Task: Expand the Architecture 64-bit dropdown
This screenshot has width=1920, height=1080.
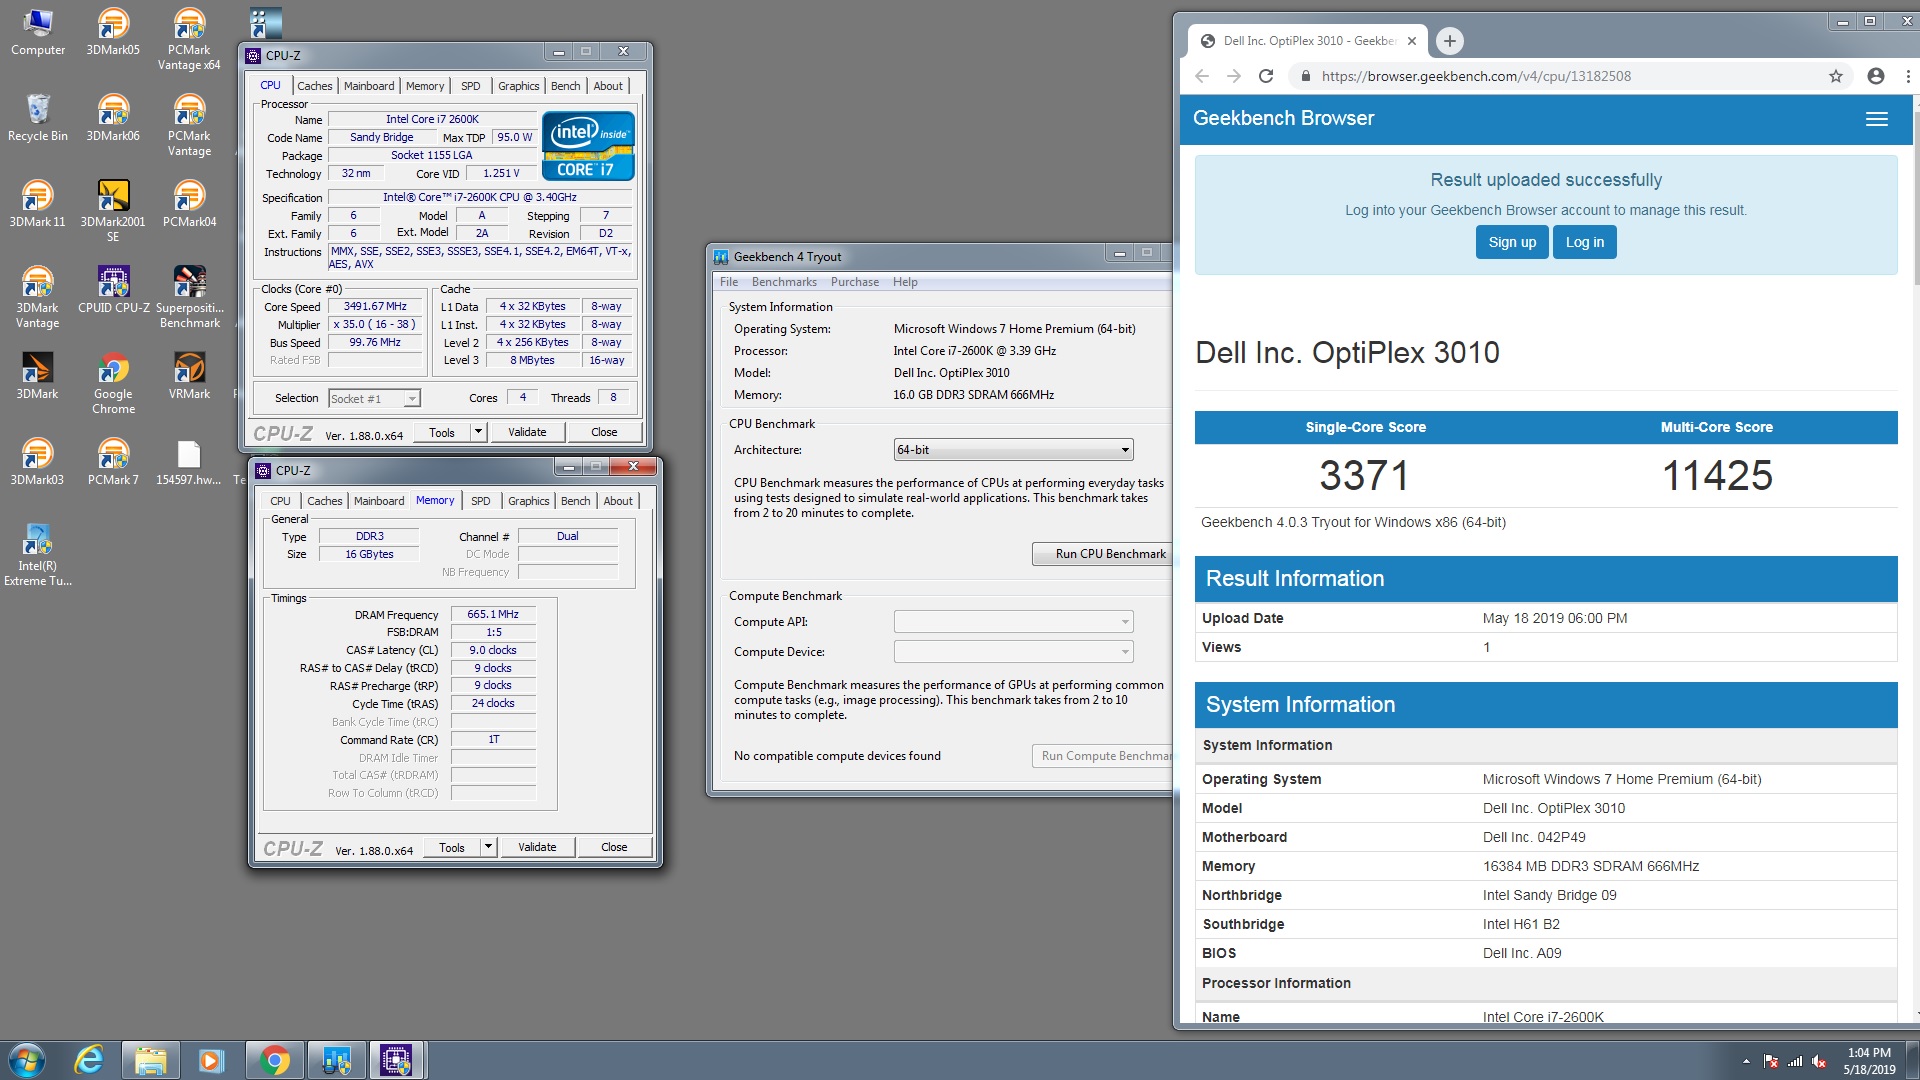Action: pos(1013,450)
